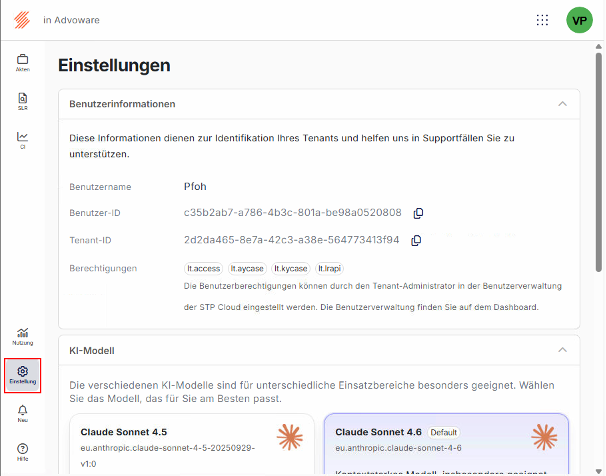Click the lt.lrapi permission tag

tap(329, 269)
